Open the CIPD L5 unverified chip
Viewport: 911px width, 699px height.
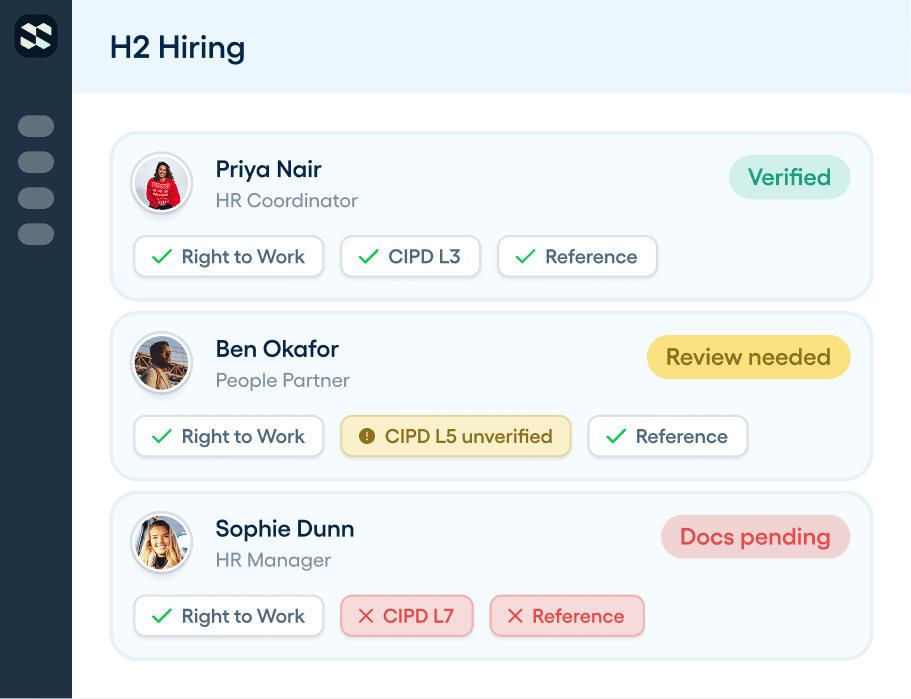point(456,436)
